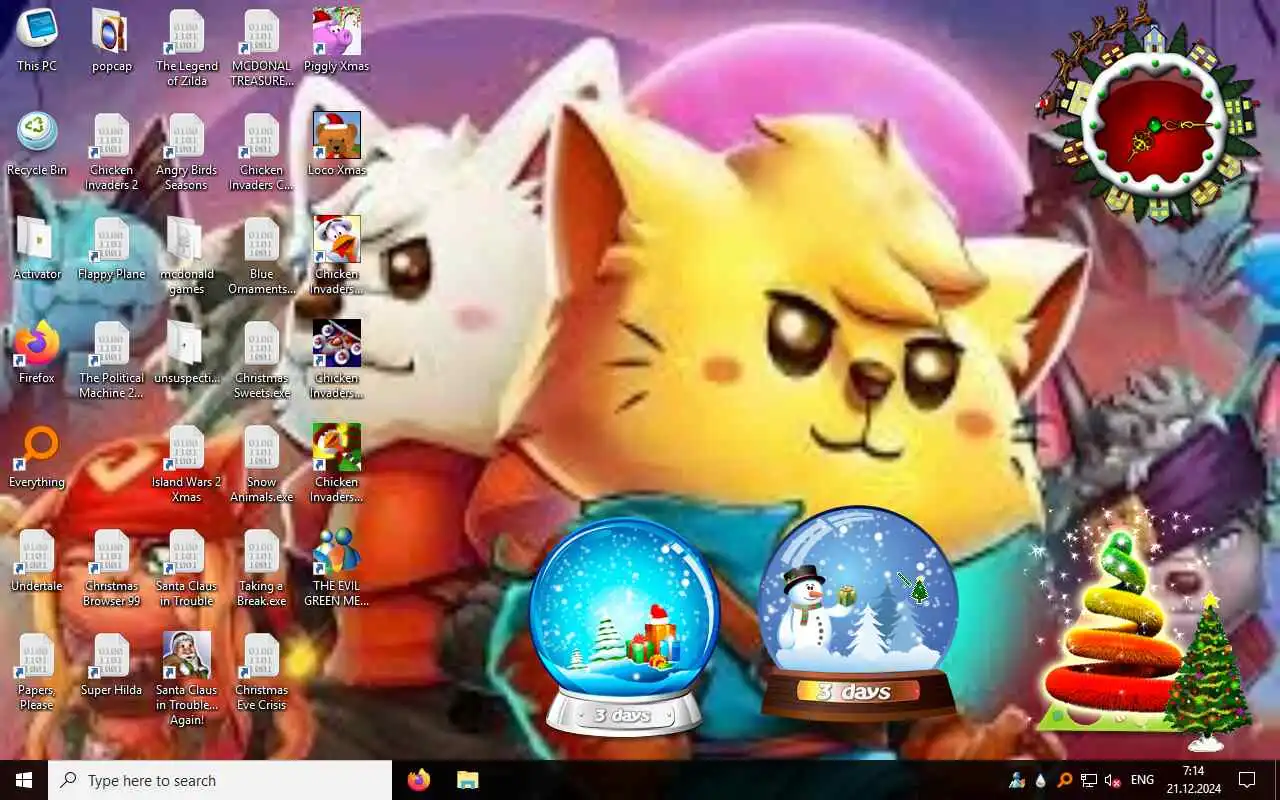Select the Firefox desktop shortcut

pos(37,353)
